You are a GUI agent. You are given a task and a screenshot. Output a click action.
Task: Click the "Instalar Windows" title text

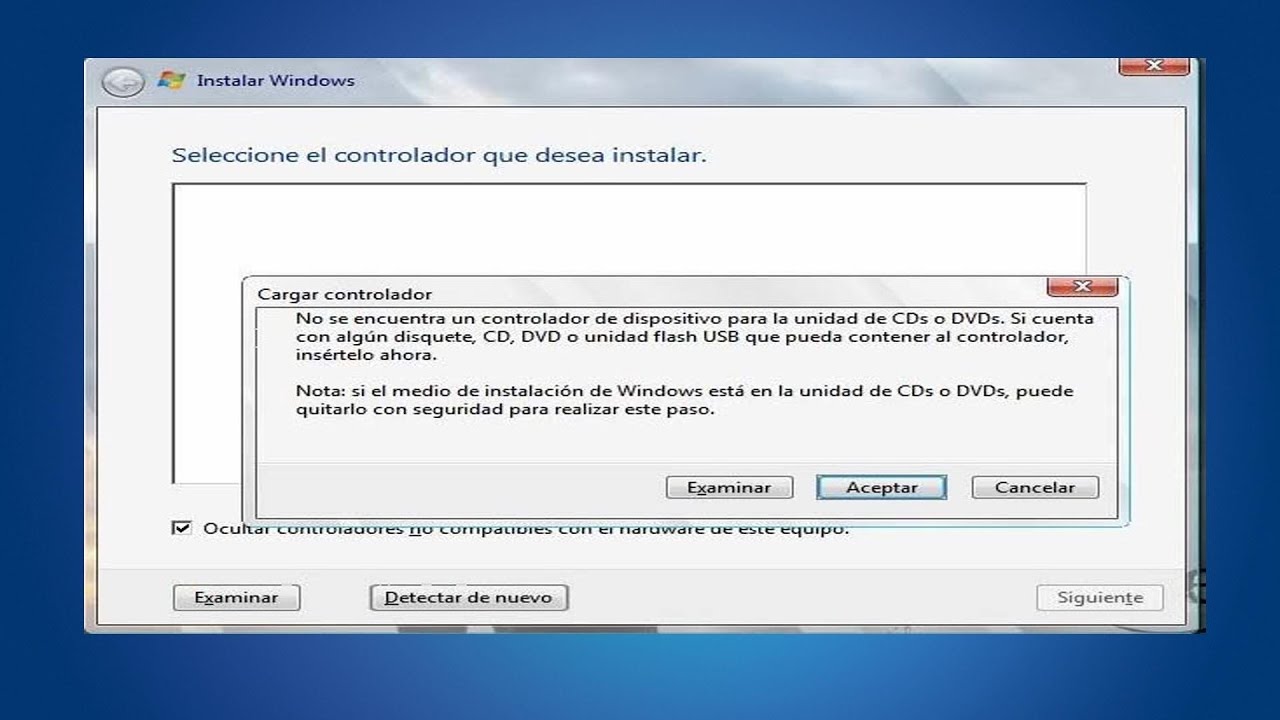coord(276,81)
